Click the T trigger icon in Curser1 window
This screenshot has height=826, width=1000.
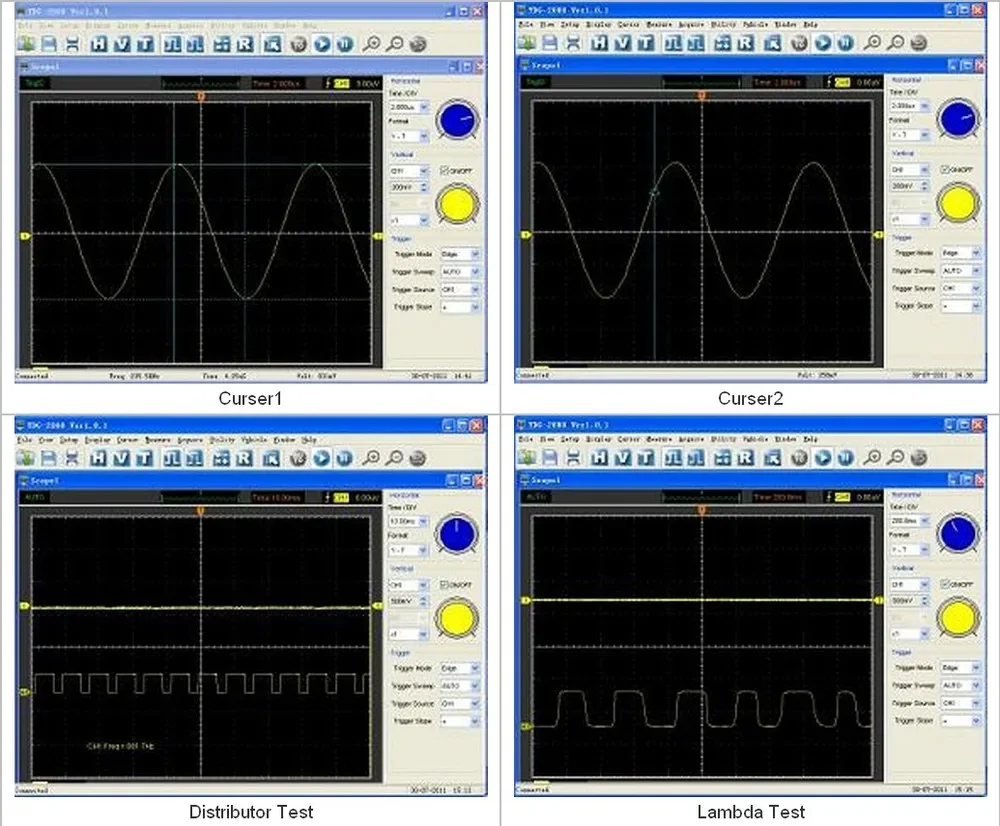click(x=145, y=44)
